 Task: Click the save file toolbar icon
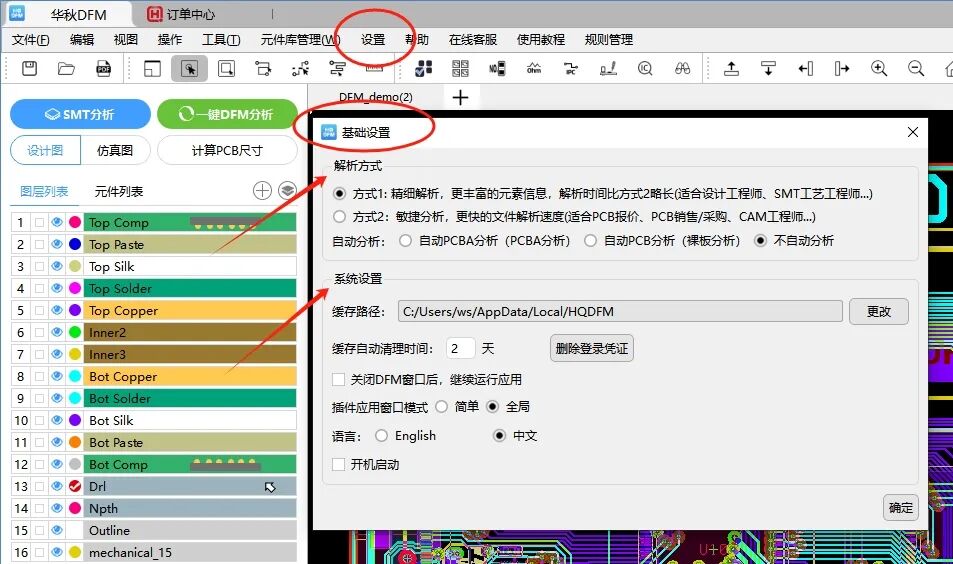pos(29,69)
